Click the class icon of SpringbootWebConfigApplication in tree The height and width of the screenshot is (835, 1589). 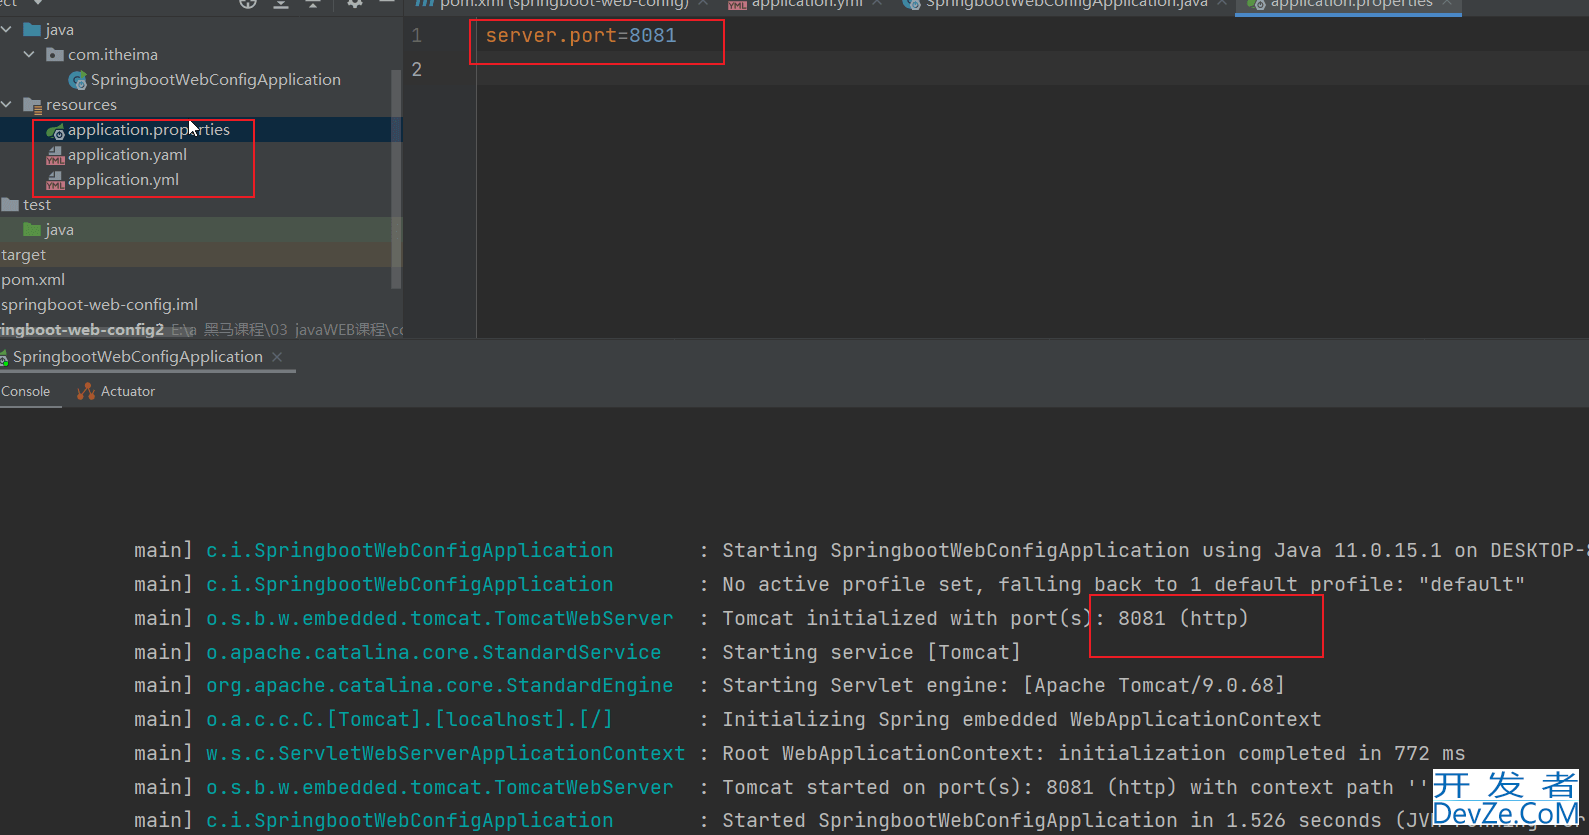77,80
